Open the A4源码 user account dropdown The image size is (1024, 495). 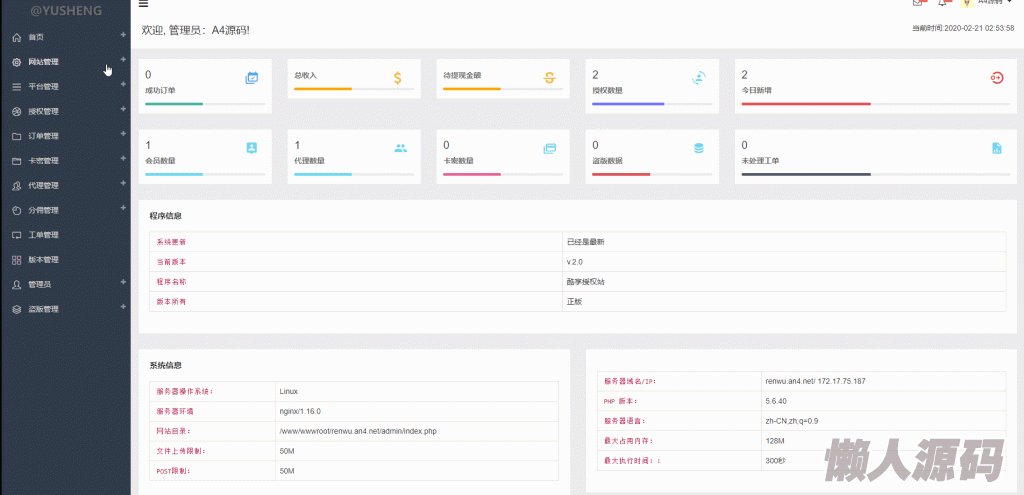(989, 3)
